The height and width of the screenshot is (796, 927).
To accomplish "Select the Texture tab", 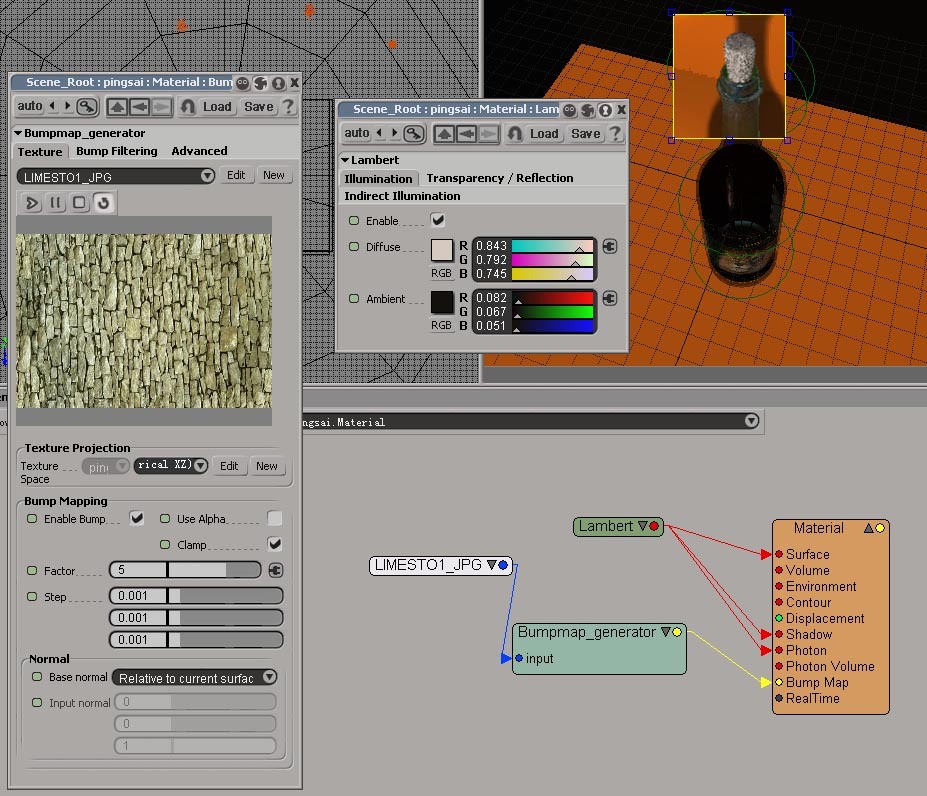I will pyautogui.click(x=40, y=152).
